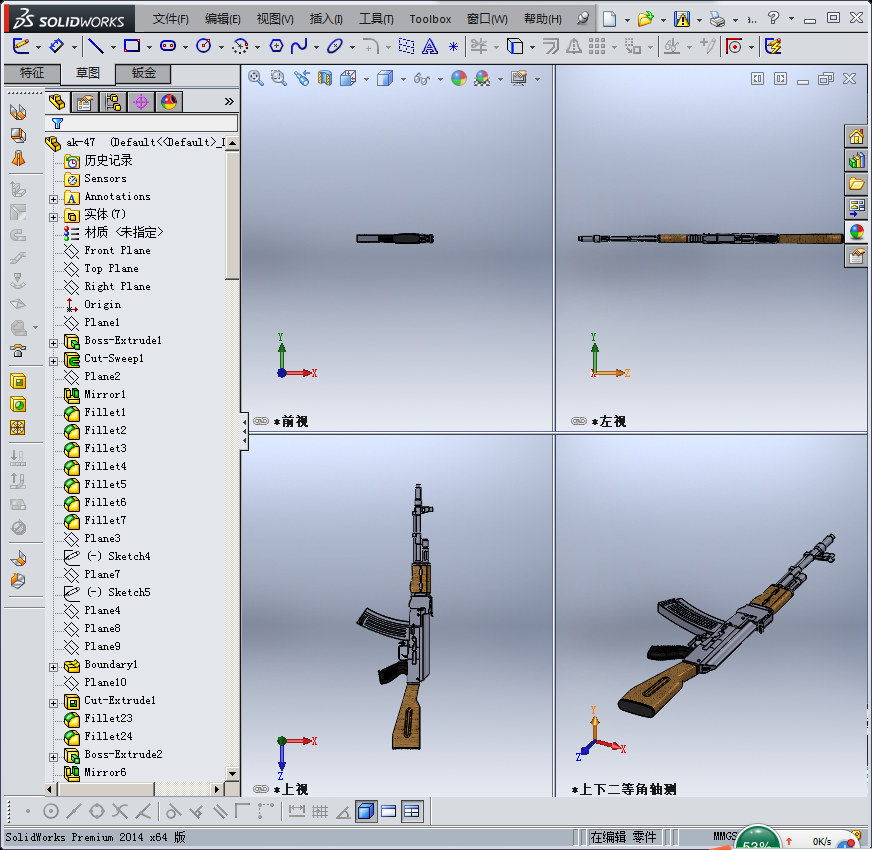Select the Zoom to Fit magnifier

(256, 79)
